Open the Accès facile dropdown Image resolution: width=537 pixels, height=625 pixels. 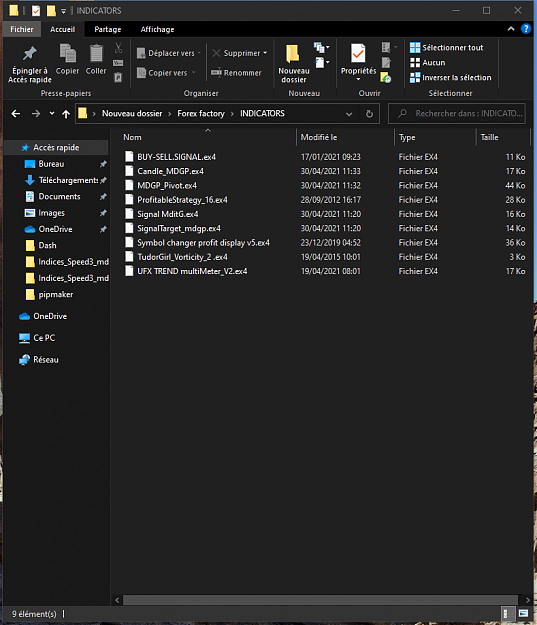[x=322, y=62]
